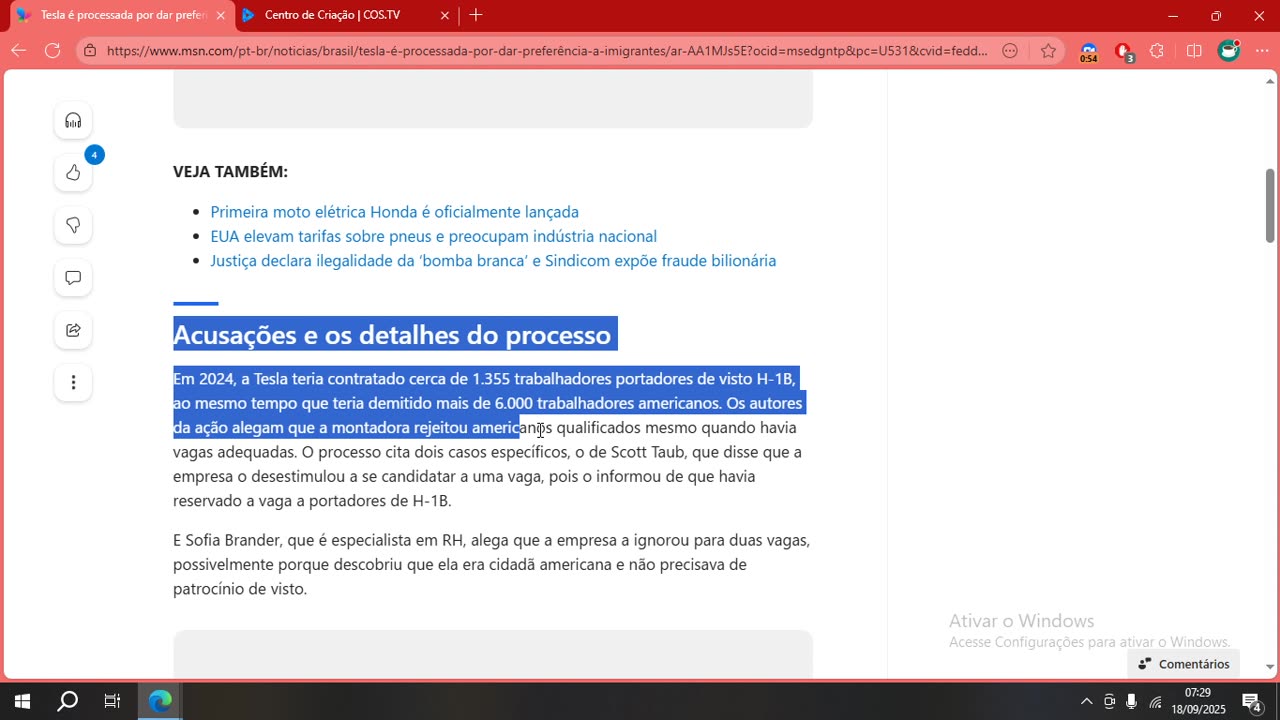Go back with browser back arrow

click(x=19, y=50)
